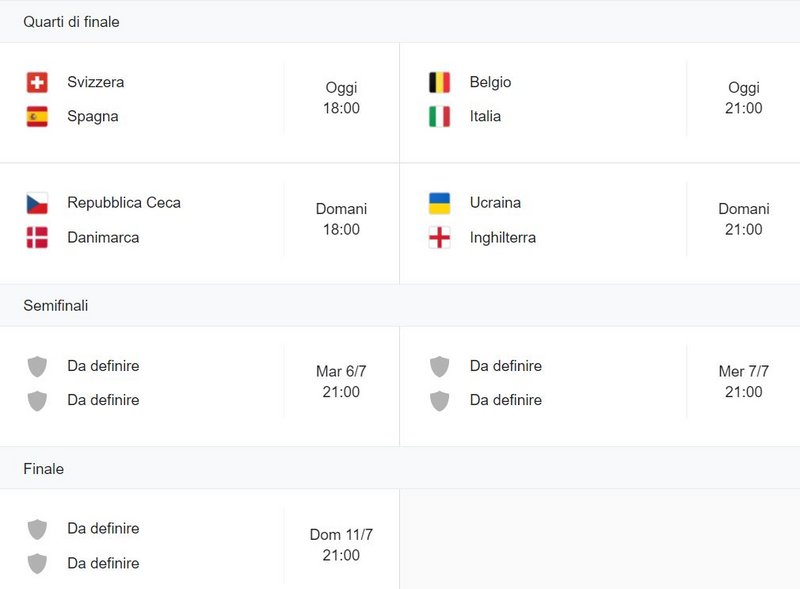Select the Belgium flag icon

coord(439,82)
